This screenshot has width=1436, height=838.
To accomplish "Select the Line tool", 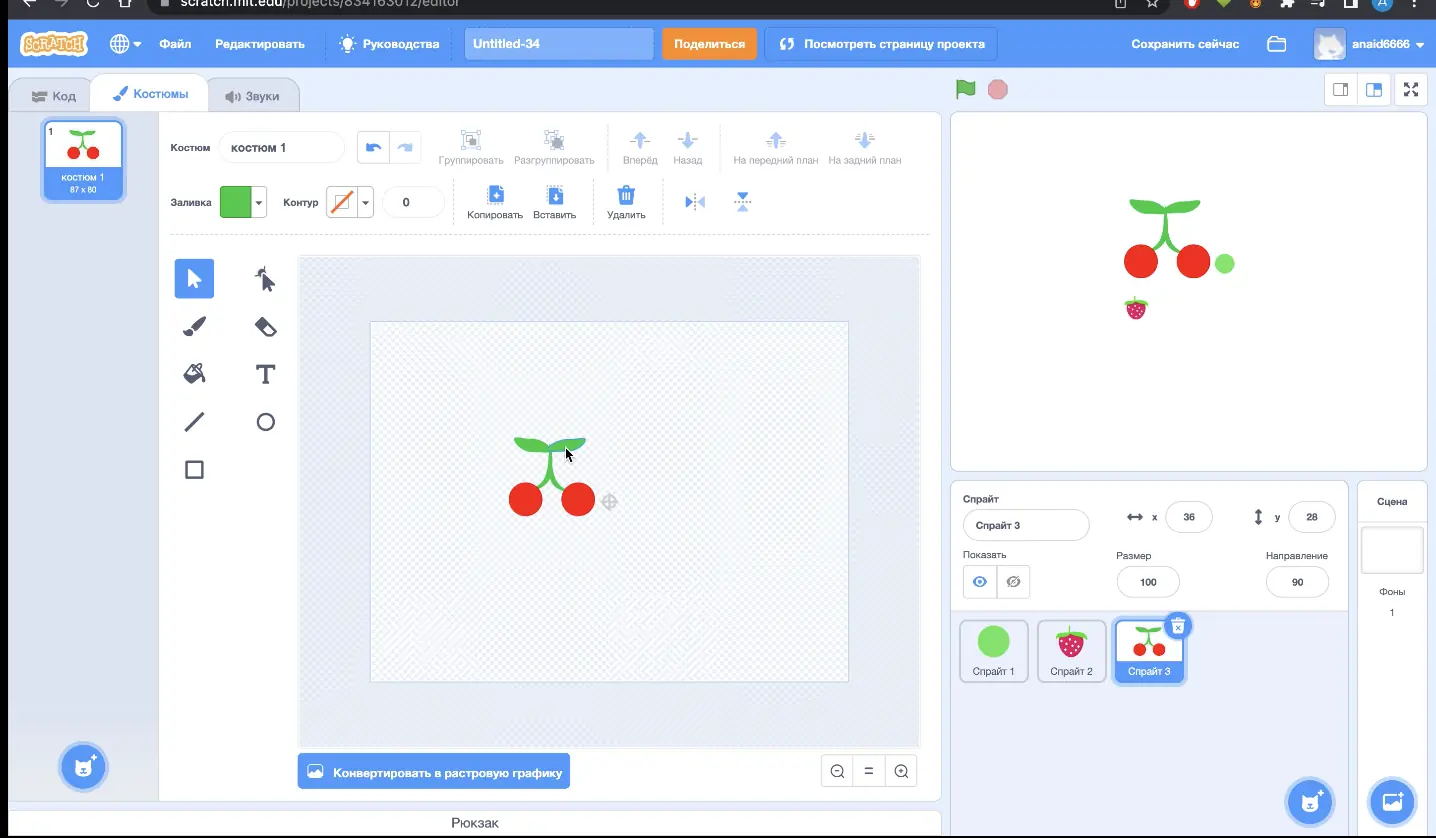I will (x=194, y=422).
